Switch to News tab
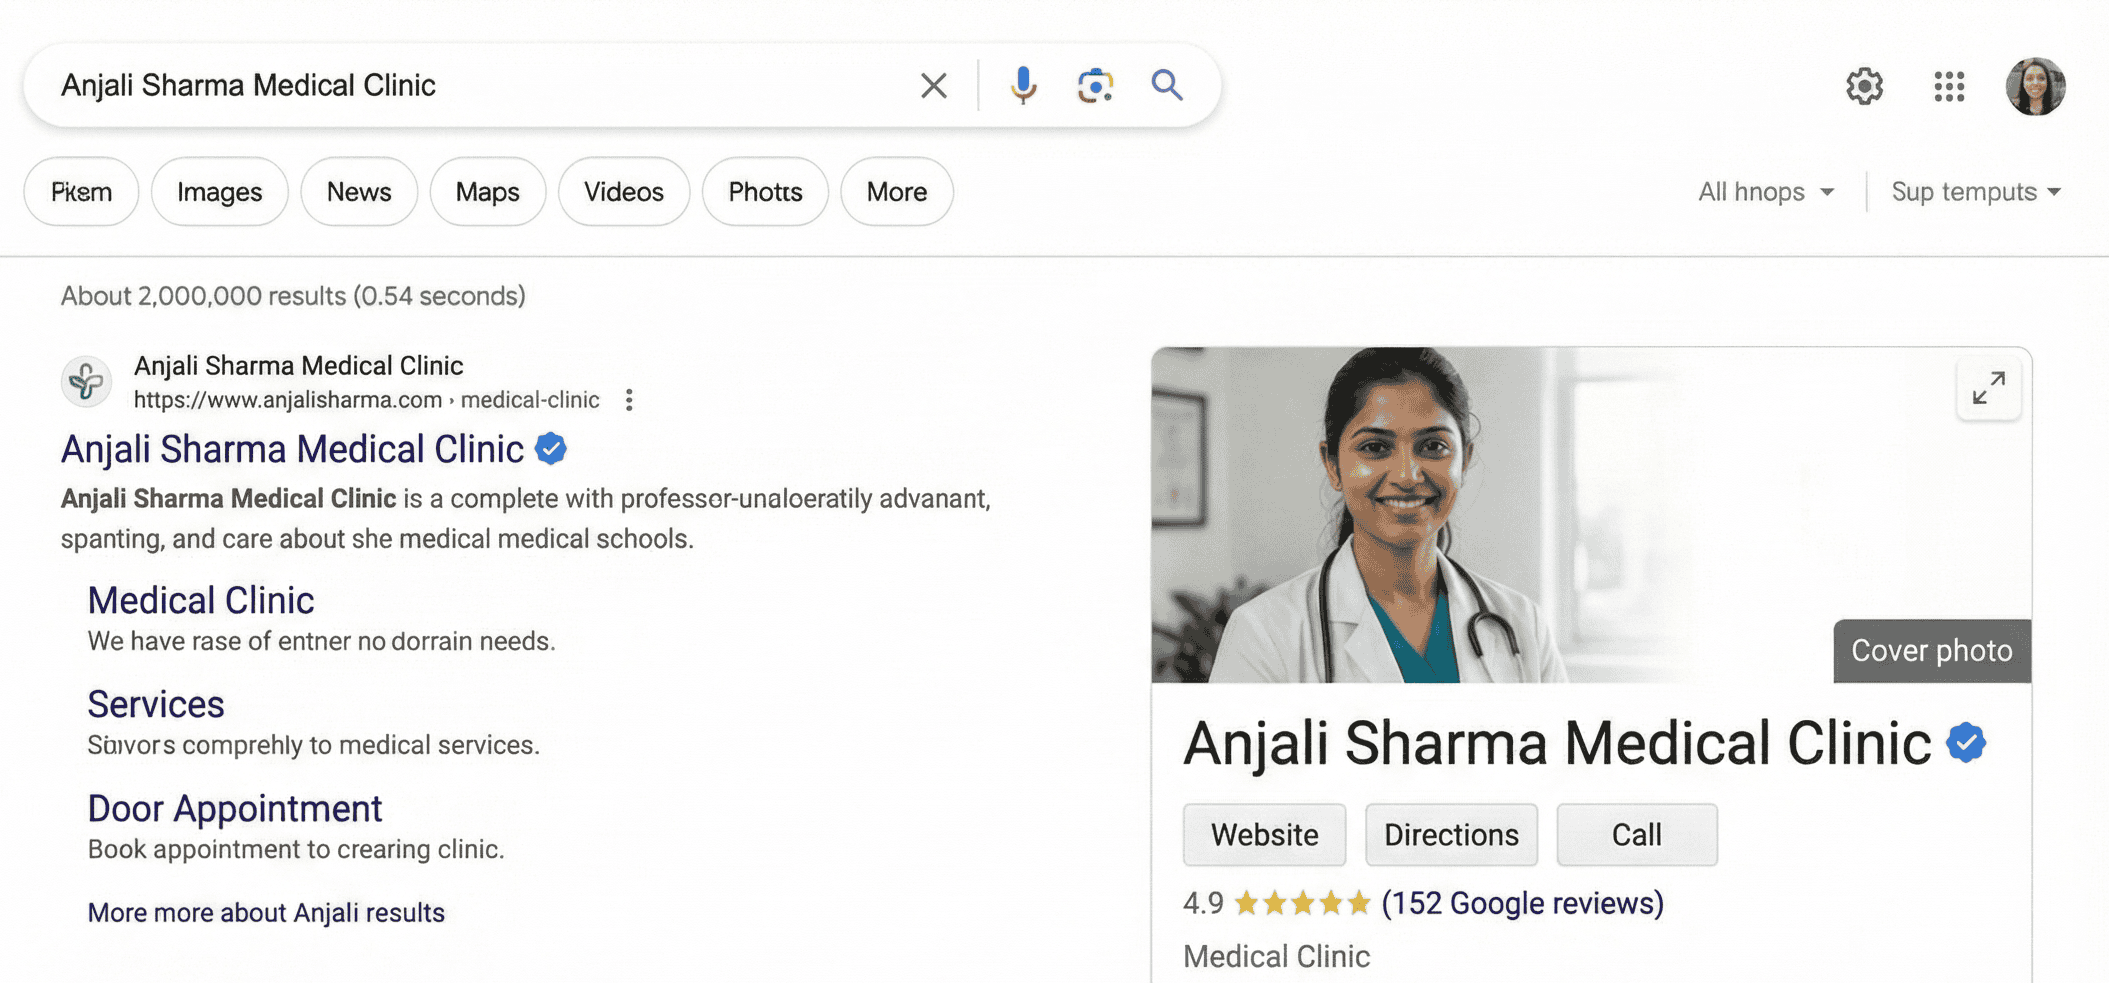This screenshot has height=983, width=2109. pyautogui.click(x=359, y=191)
